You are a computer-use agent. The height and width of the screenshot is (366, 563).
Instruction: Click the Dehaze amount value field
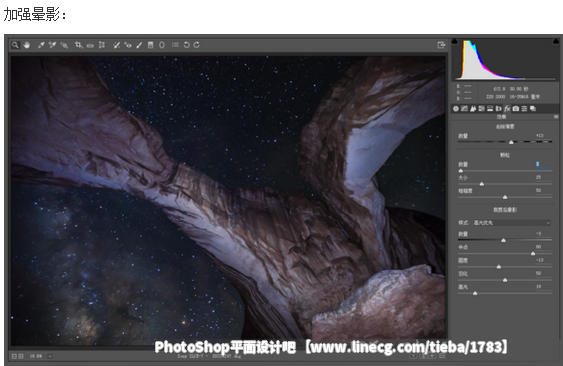point(543,135)
